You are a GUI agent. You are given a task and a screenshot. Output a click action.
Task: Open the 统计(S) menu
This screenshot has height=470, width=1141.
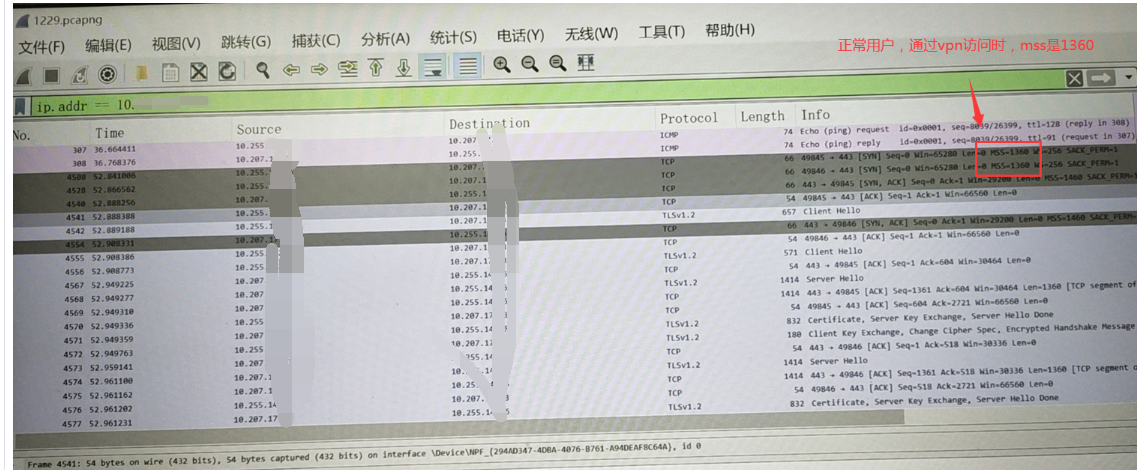[x=453, y=37]
